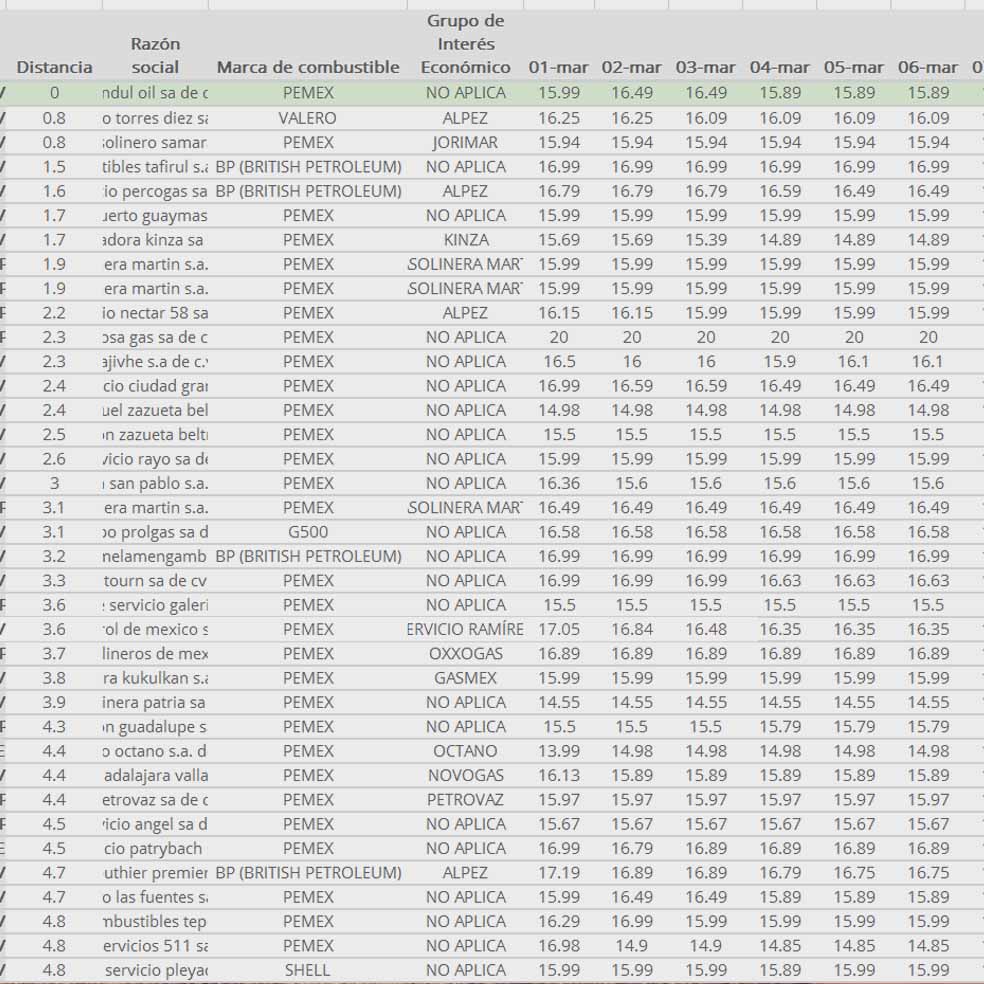
Task: Click the distance 0 cell
Action: (x=54, y=93)
